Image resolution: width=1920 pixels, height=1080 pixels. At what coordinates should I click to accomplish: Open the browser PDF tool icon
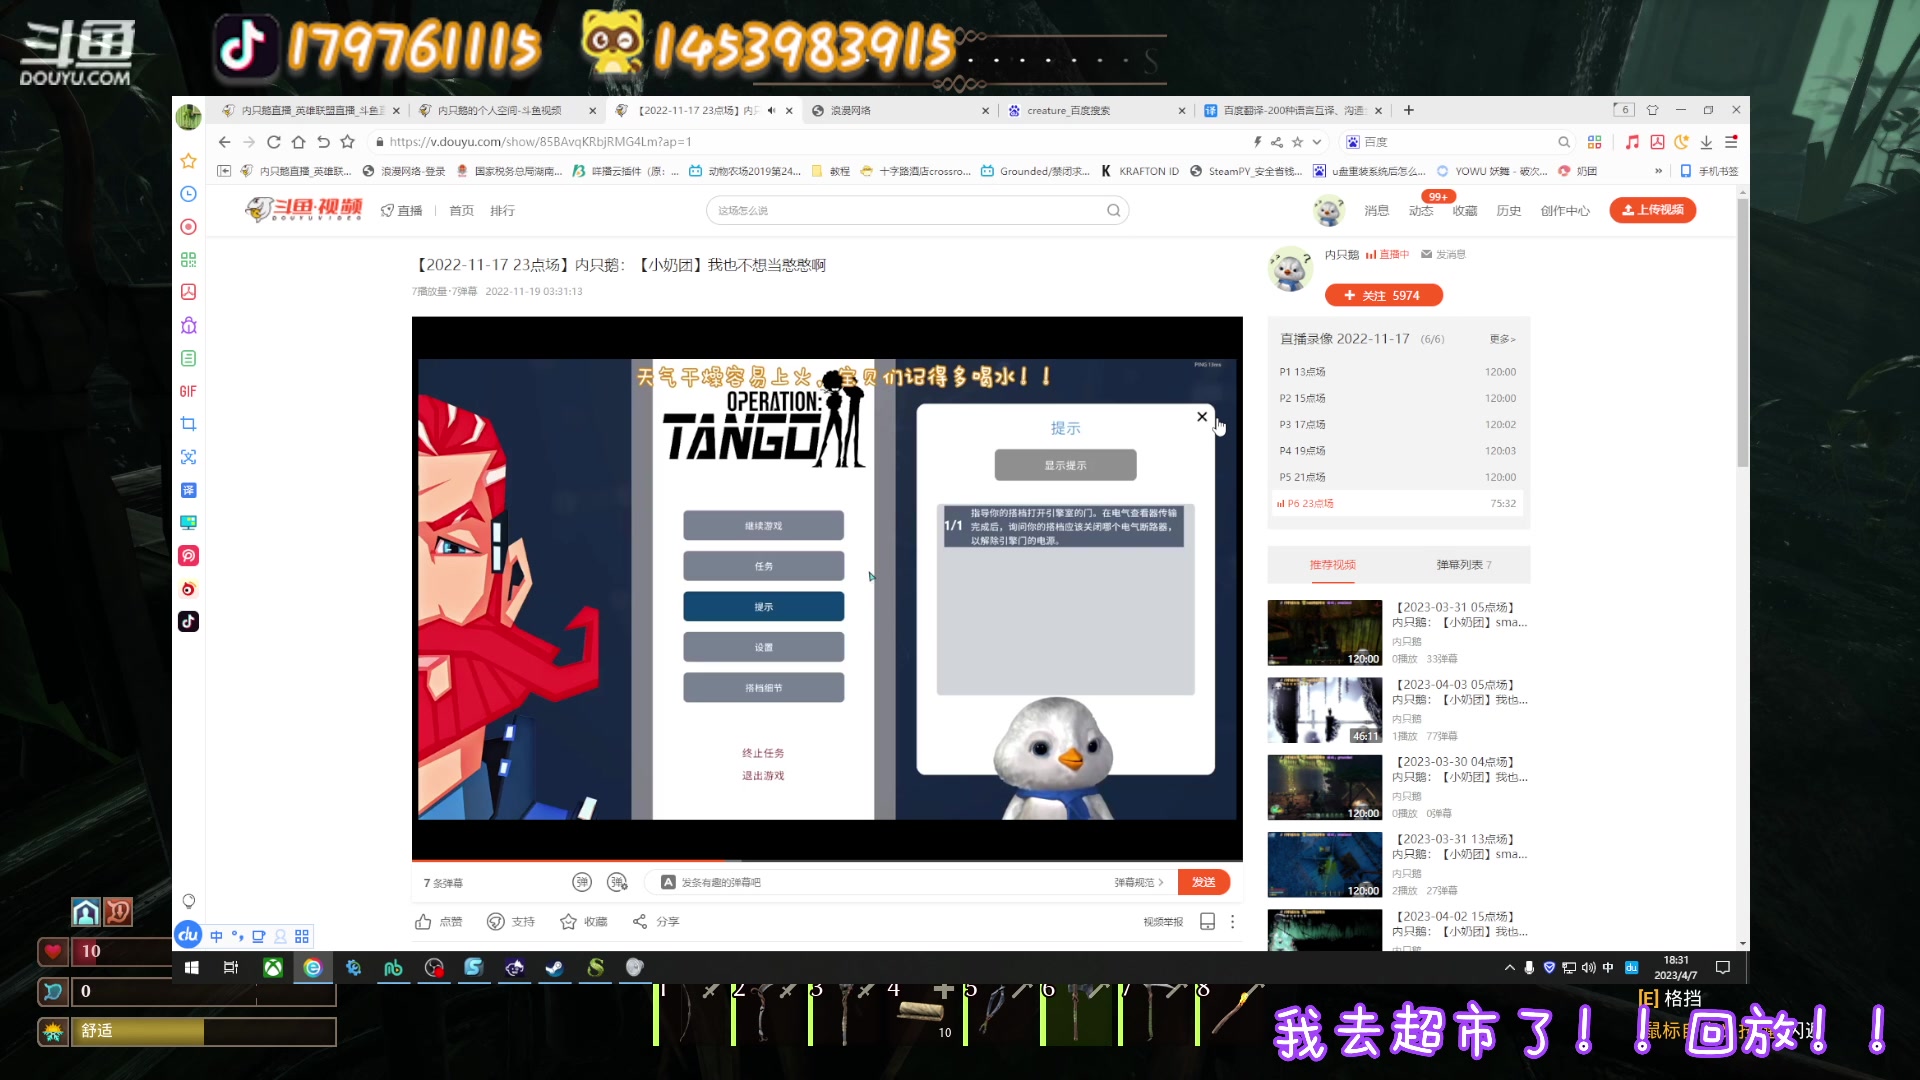[1657, 142]
